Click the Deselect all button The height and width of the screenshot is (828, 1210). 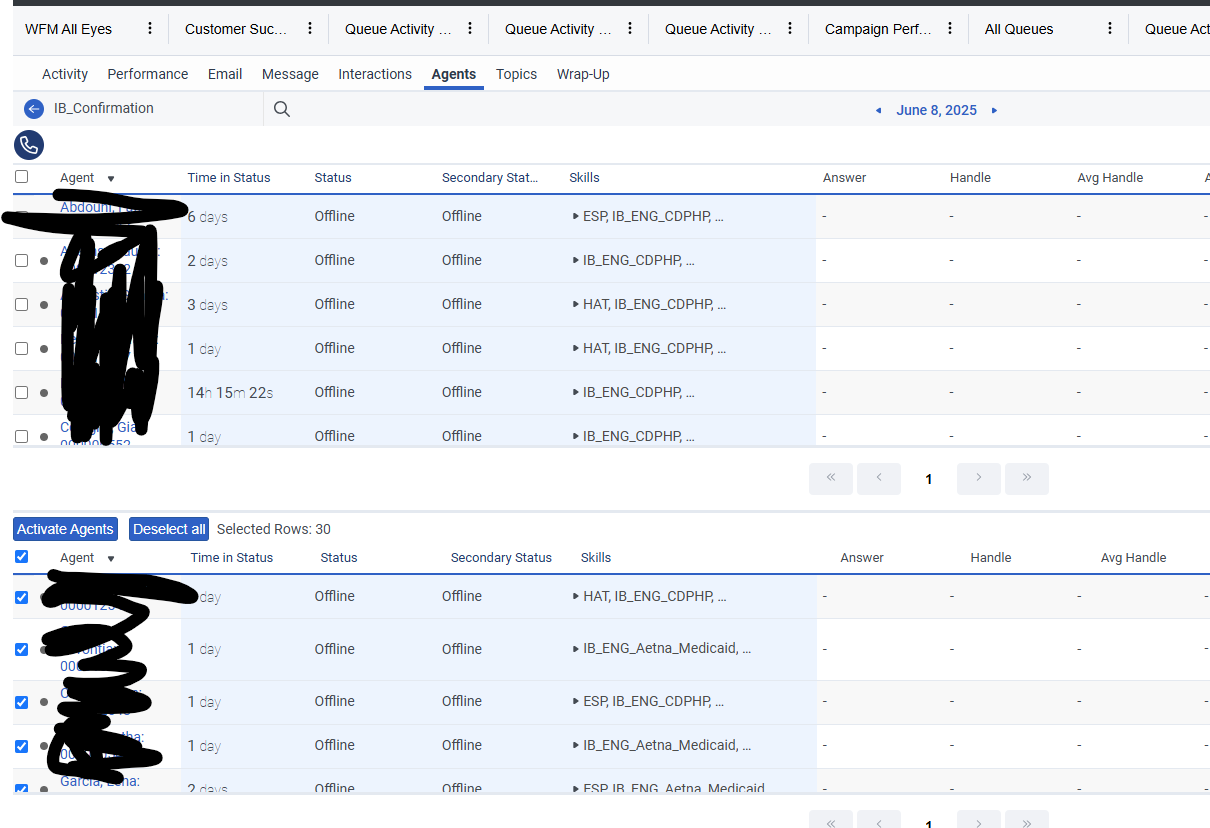coord(169,529)
